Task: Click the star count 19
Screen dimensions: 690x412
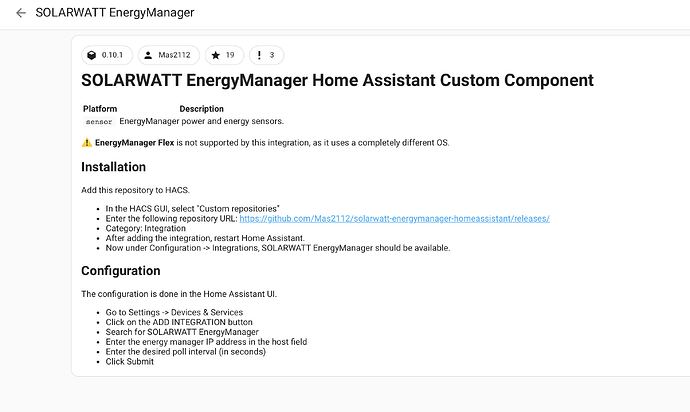Action: [230, 55]
